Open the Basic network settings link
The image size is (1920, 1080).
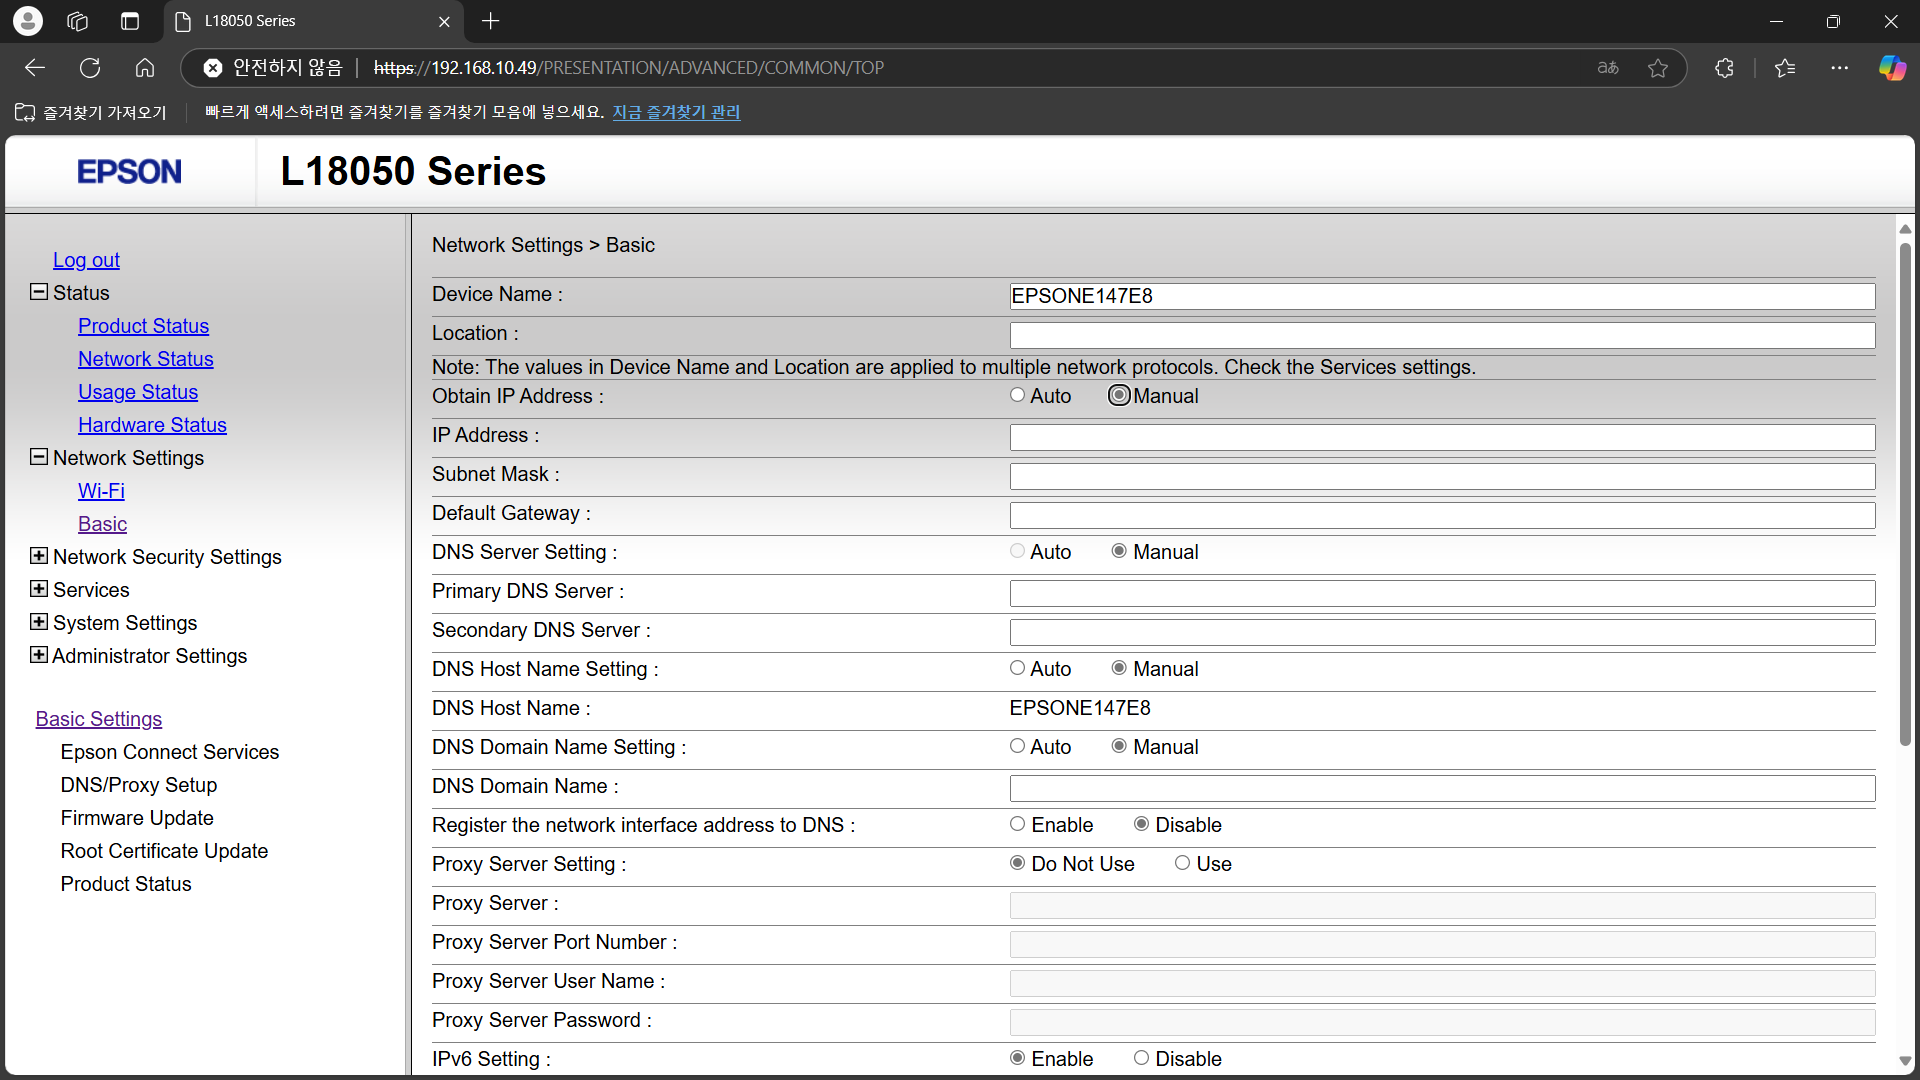pos(102,524)
